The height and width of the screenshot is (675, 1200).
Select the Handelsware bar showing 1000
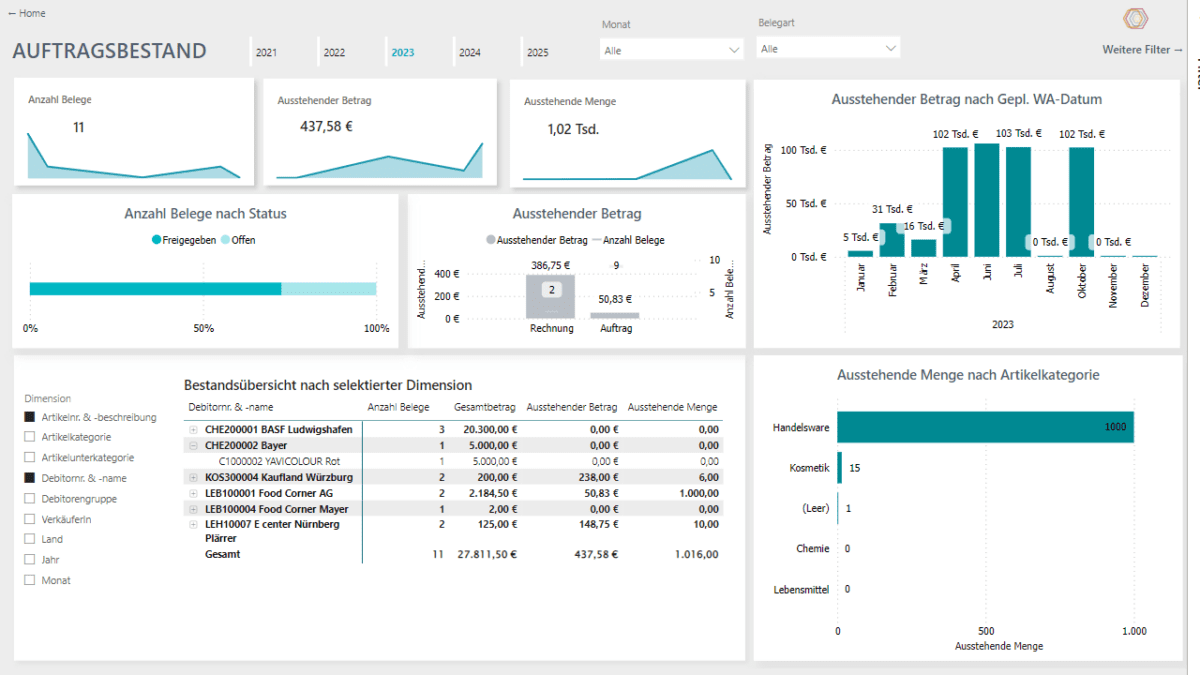click(x=985, y=427)
